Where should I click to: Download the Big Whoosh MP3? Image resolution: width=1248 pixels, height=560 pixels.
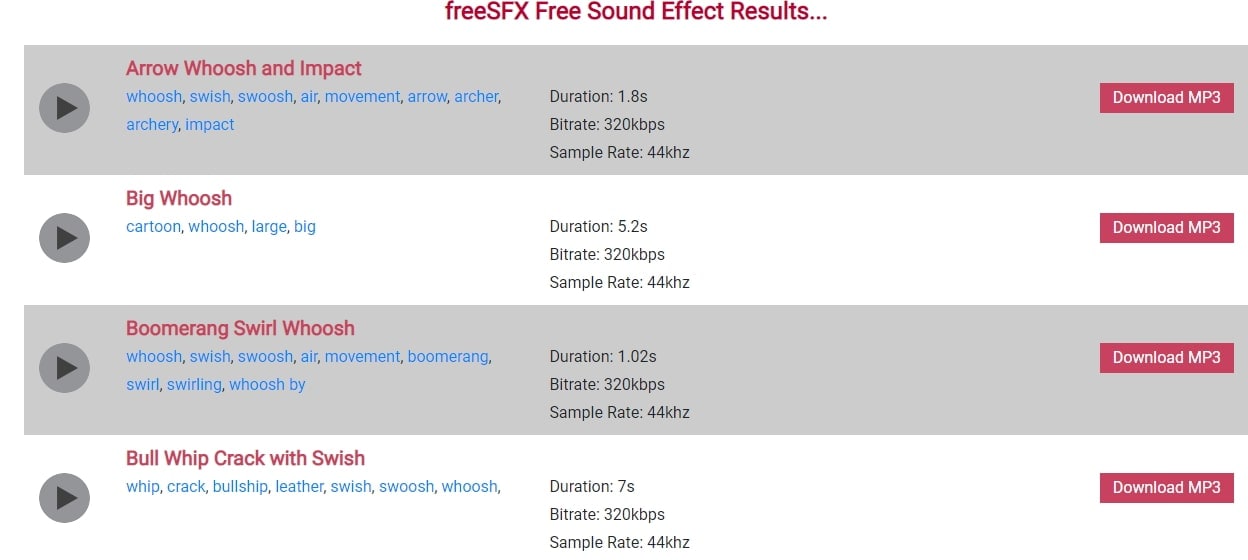point(1166,228)
